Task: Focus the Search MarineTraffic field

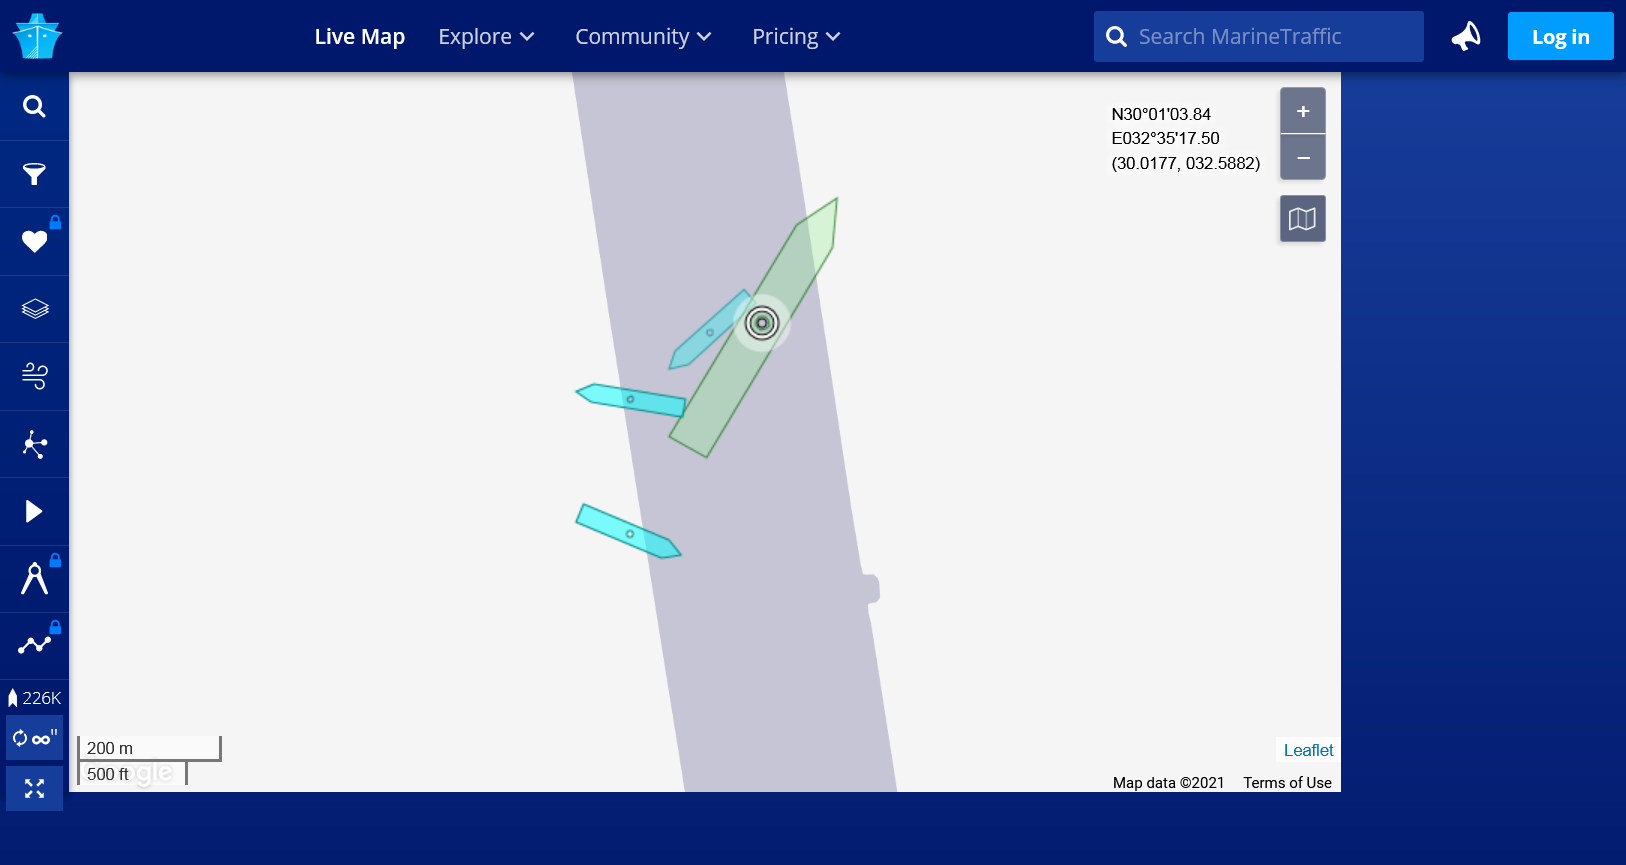Action: tap(1259, 36)
